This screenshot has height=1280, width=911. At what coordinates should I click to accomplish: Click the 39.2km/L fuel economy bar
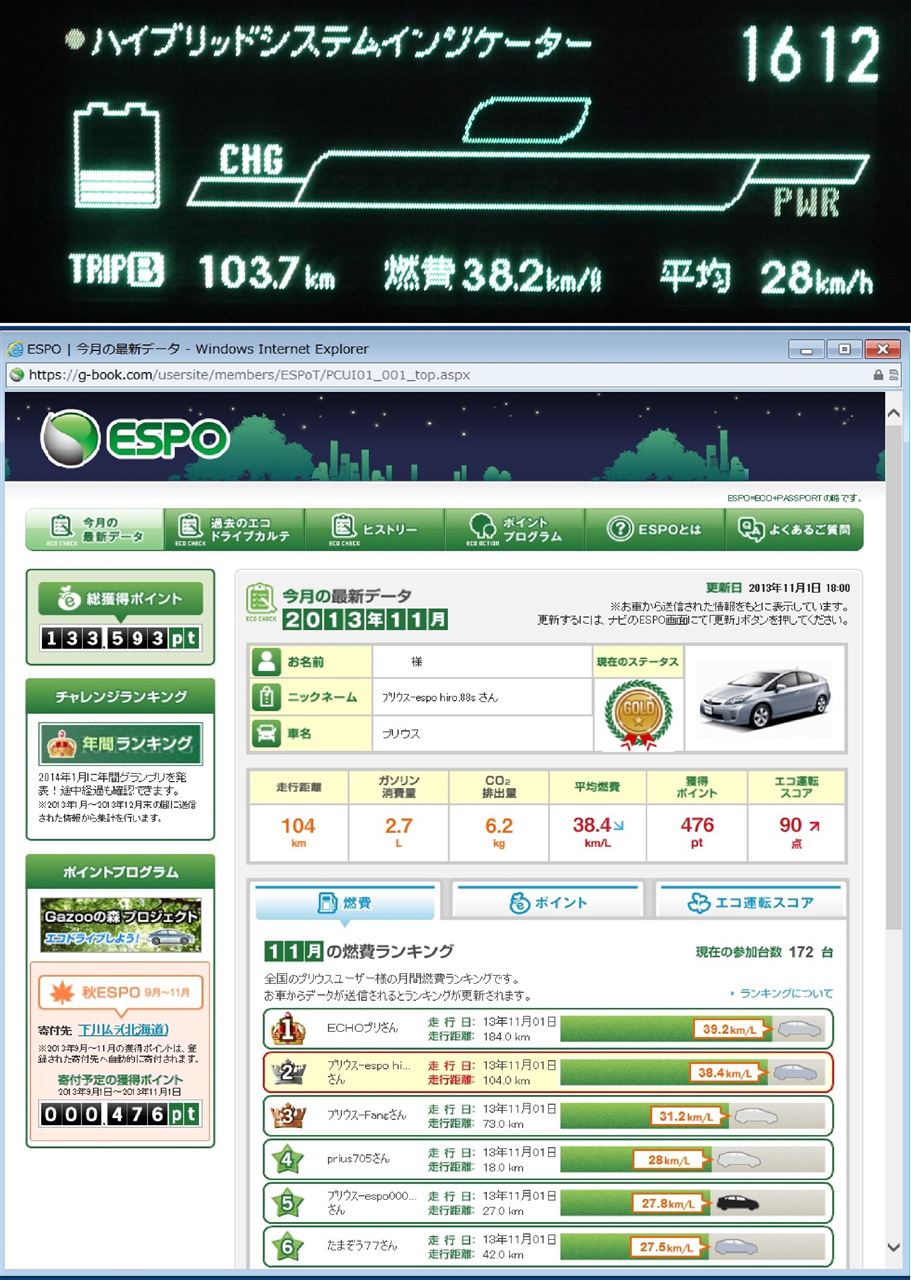(x=693, y=1028)
